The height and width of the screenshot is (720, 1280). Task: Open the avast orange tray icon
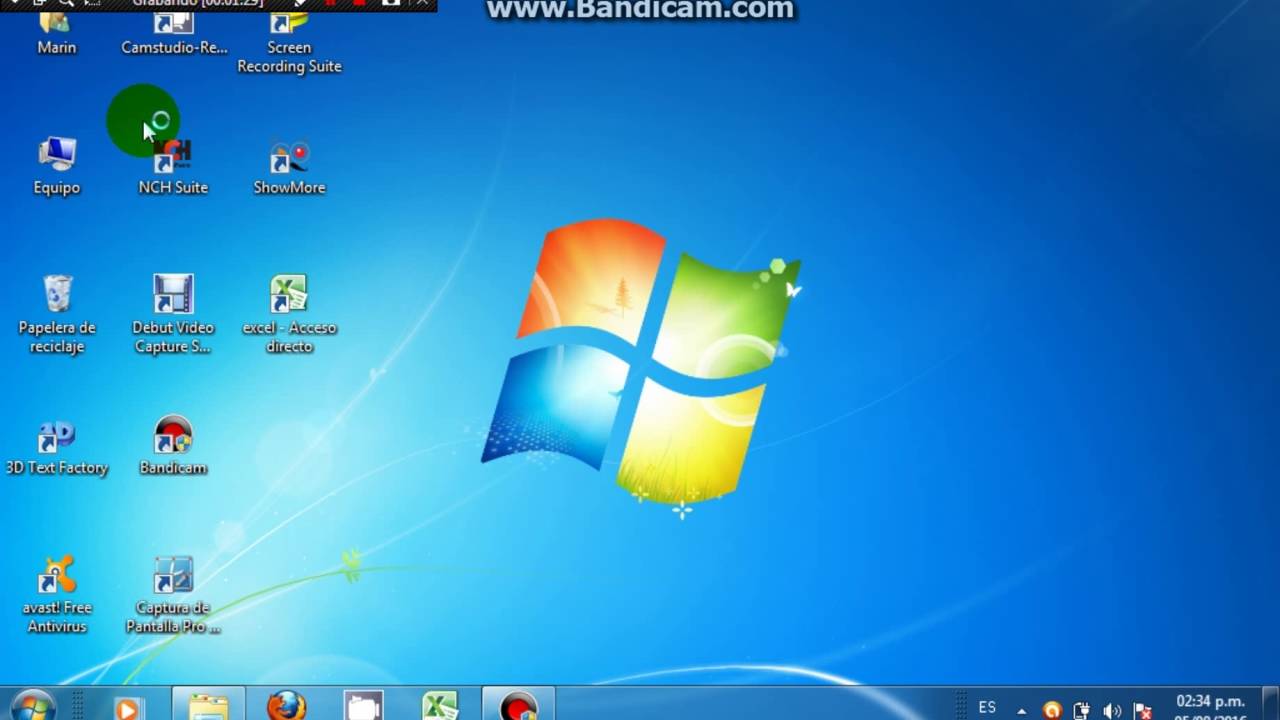[x=1052, y=710]
